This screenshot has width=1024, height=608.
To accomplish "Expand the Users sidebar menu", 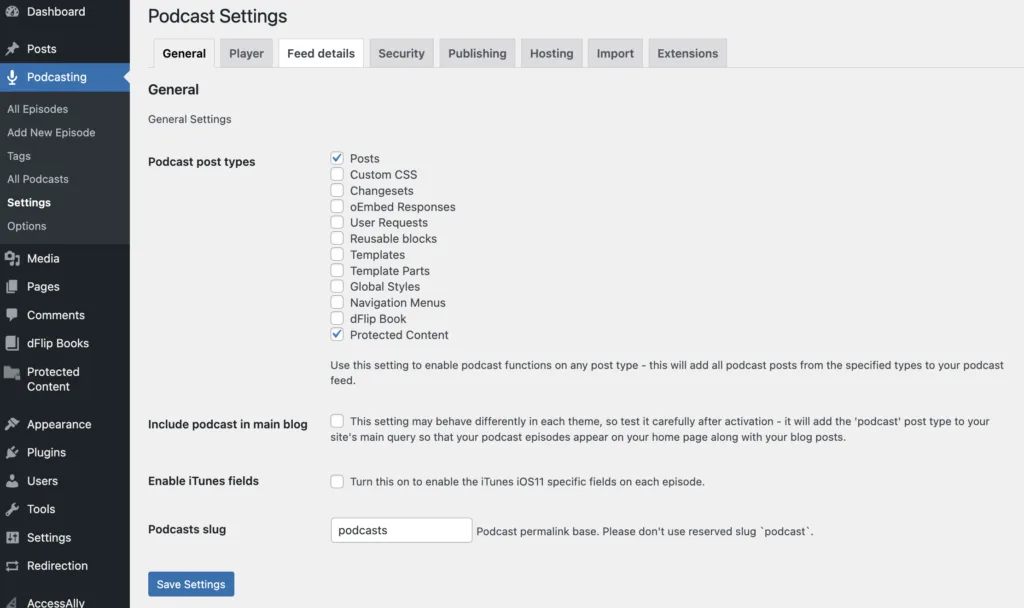I will click(x=42, y=481).
